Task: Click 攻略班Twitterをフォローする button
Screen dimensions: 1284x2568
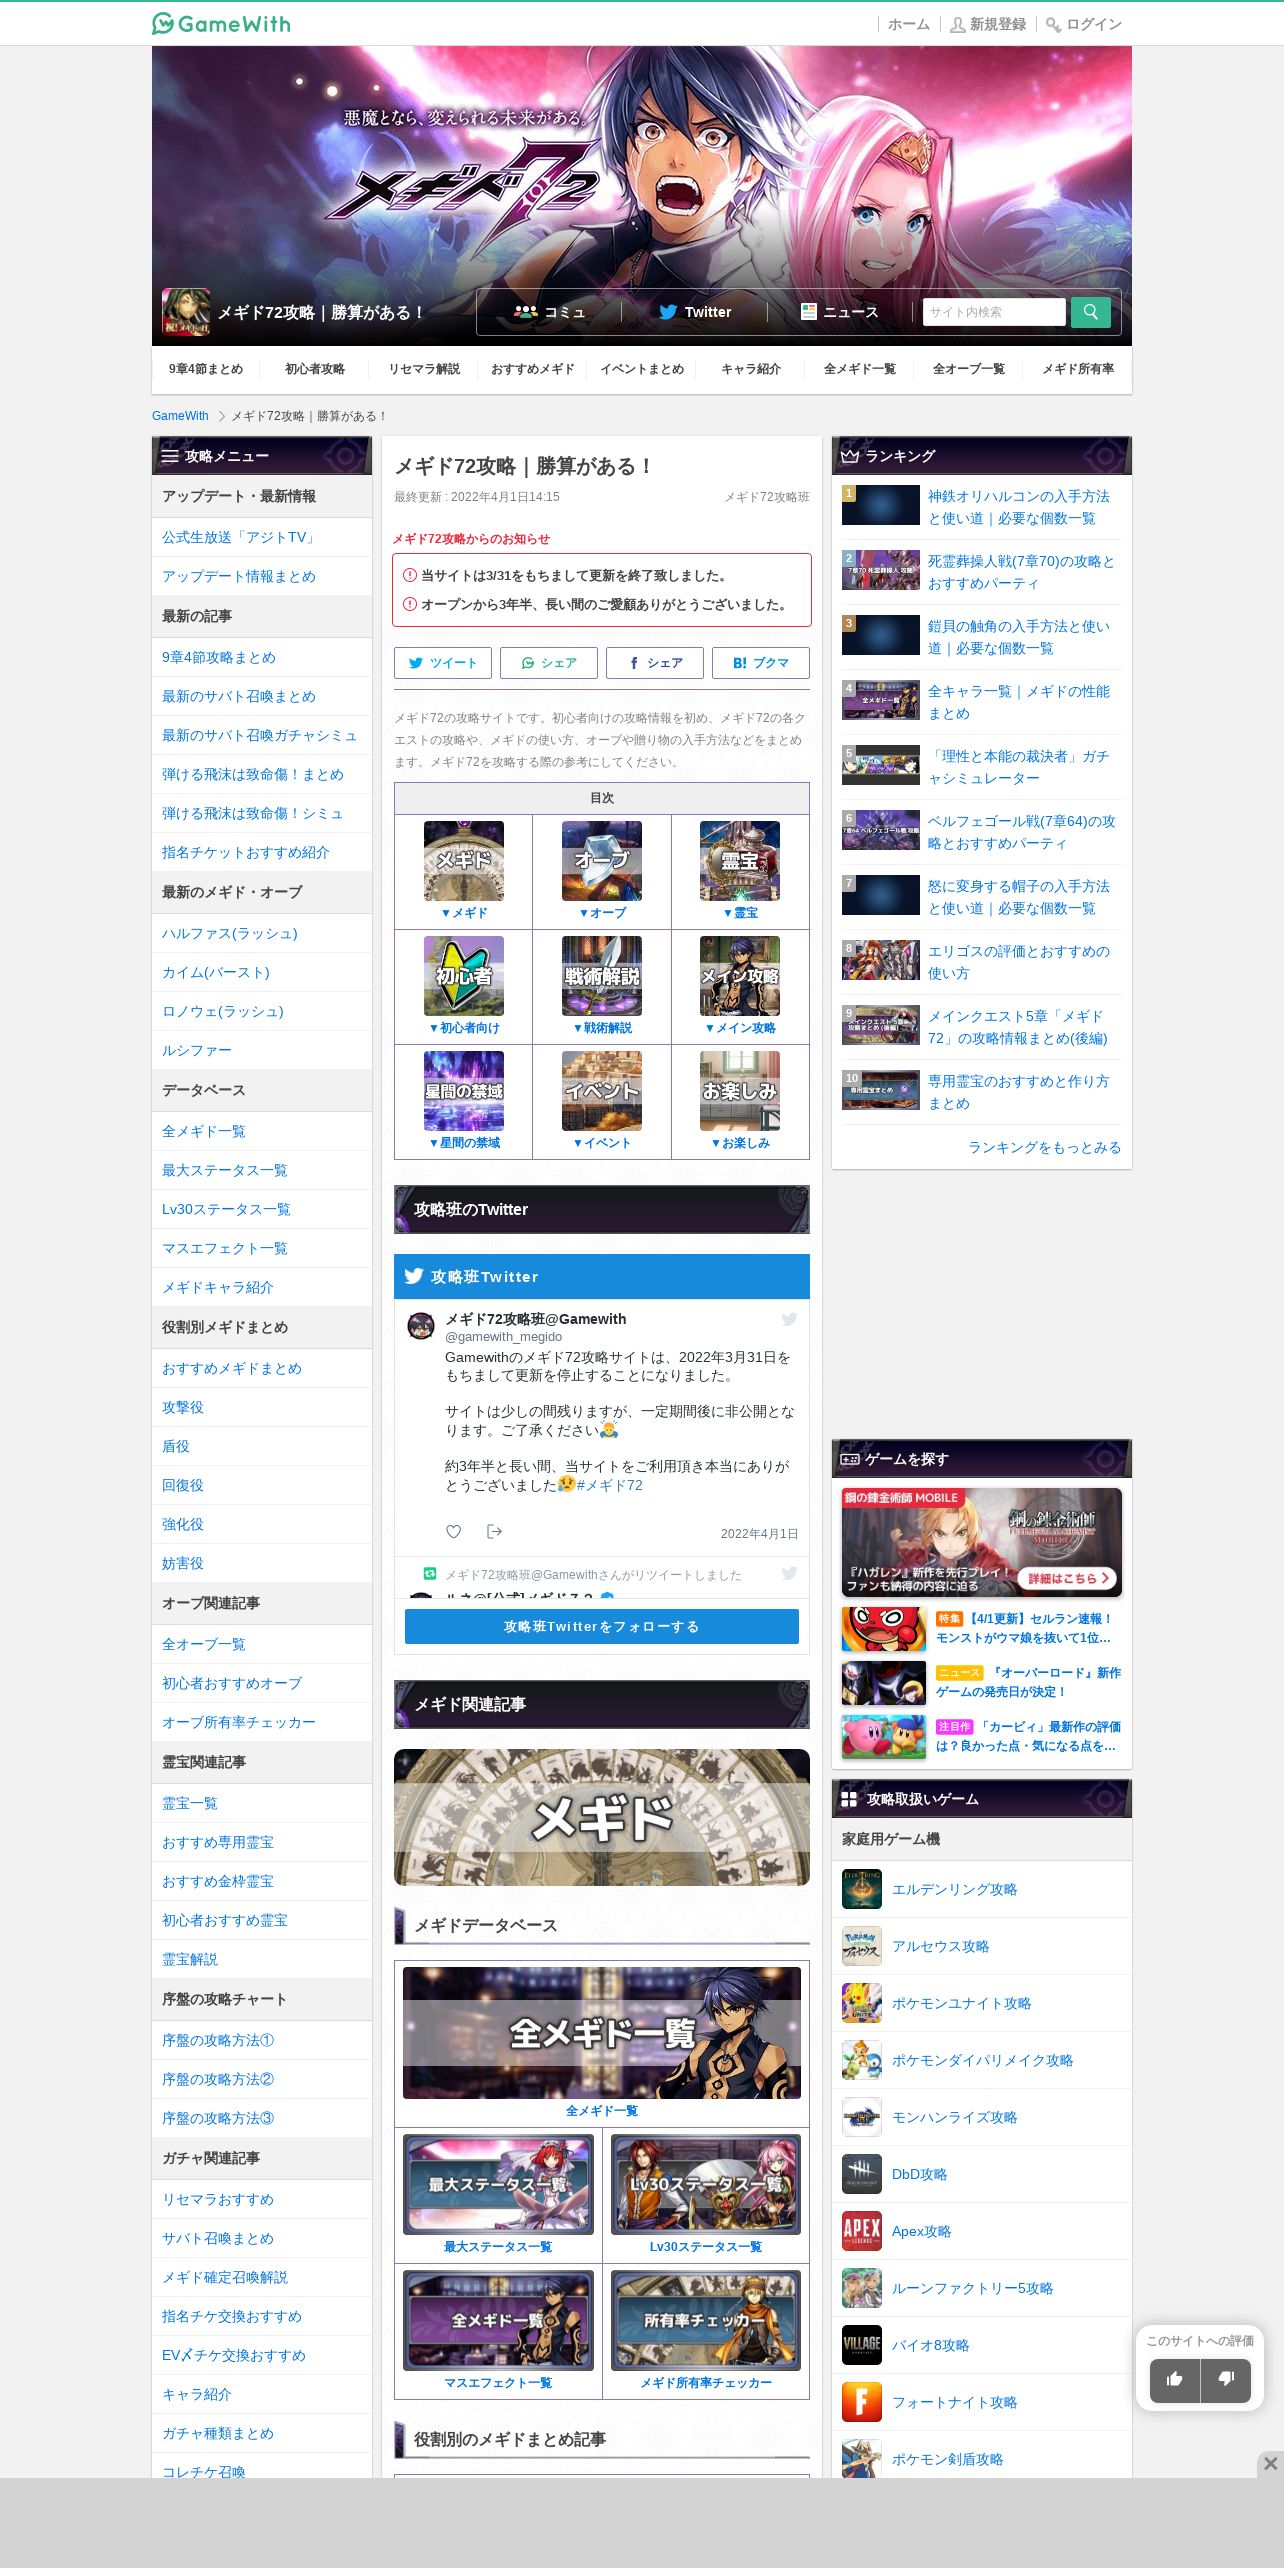Action: coord(602,1626)
